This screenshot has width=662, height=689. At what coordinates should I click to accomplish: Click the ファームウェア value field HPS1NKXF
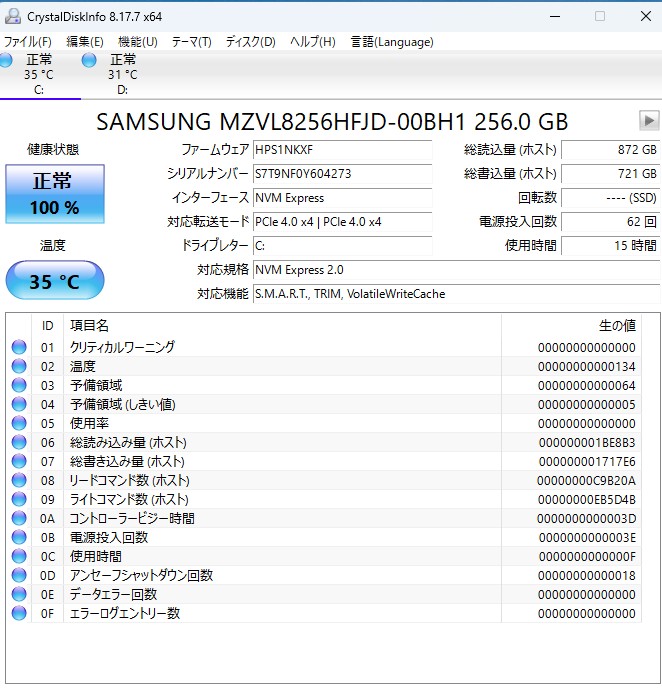point(340,149)
